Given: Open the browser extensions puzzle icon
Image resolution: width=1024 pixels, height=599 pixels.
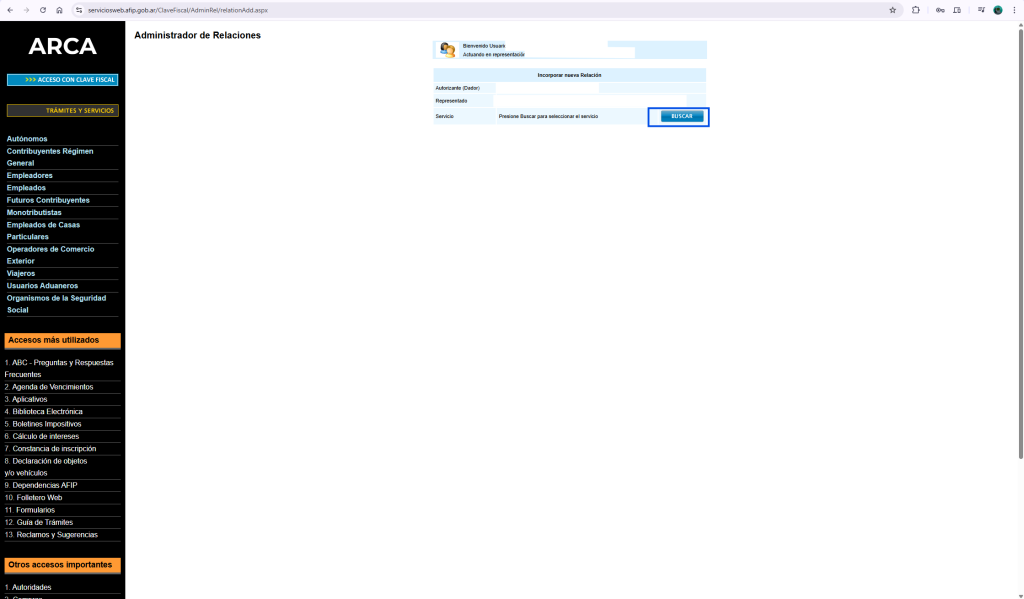Looking at the screenshot, I should (x=916, y=10).
